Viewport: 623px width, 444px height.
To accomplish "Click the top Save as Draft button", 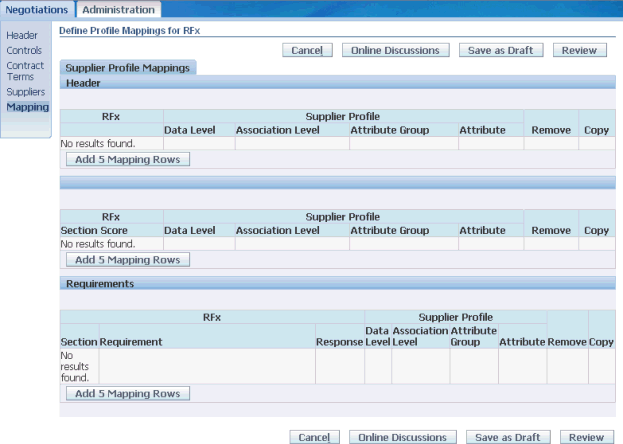I will pyautogui.click(x=501, y=50).
